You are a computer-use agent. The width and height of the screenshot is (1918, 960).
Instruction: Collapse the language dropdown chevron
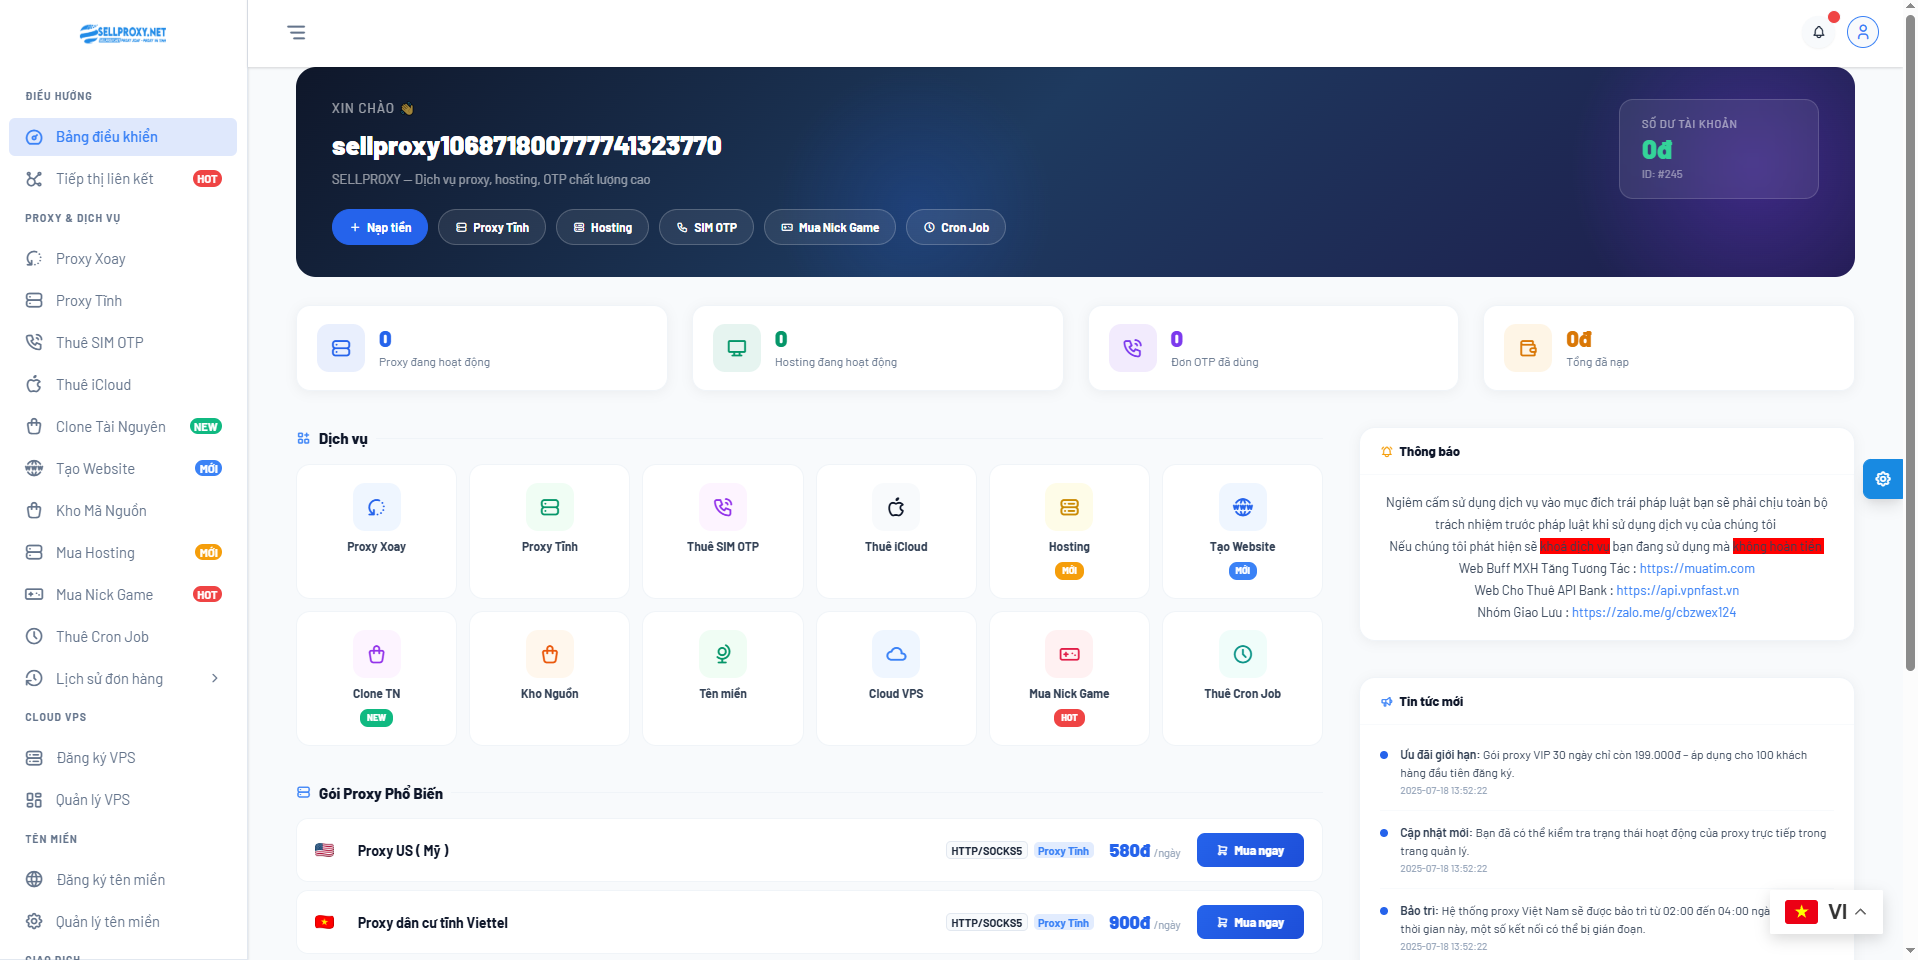click(1861, 911)
